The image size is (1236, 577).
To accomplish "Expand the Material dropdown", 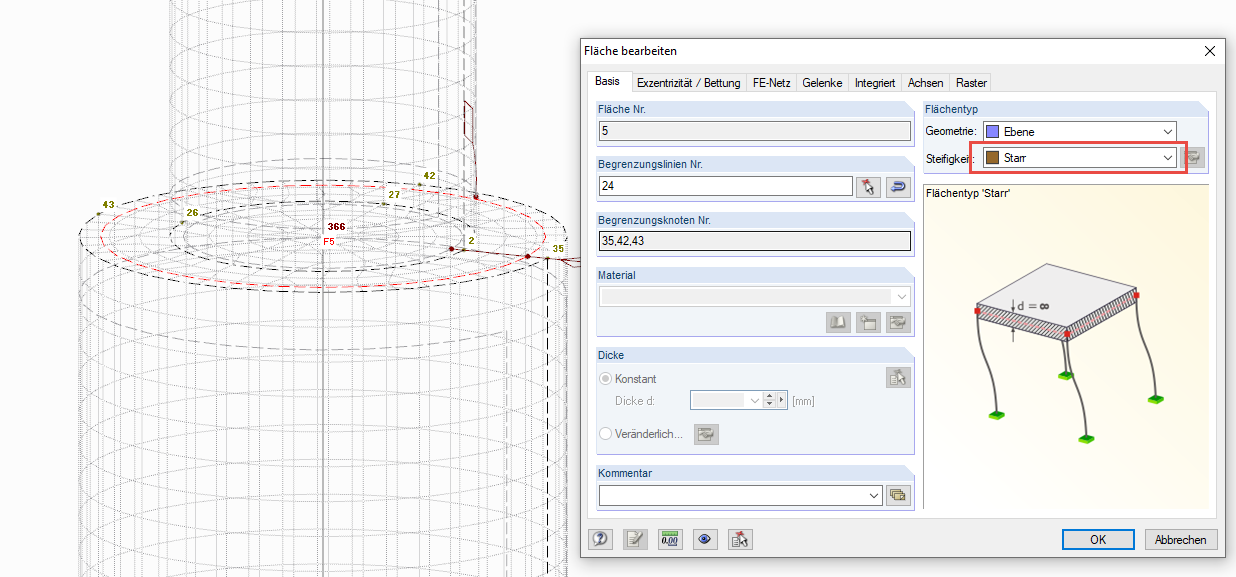I will [x=904, y=296].
